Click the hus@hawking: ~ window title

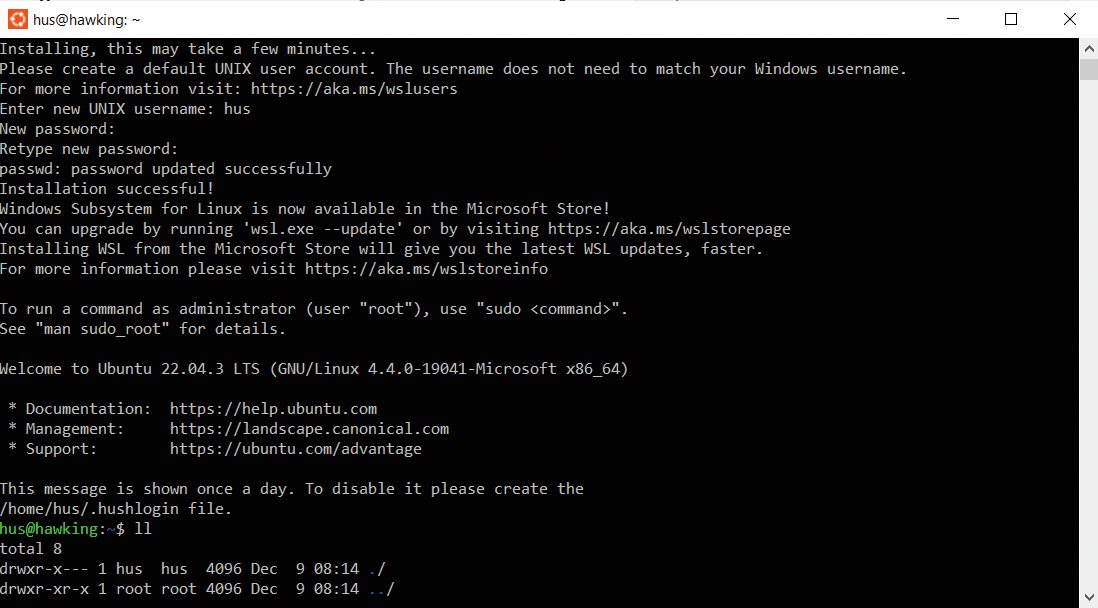tap(86, 20)
